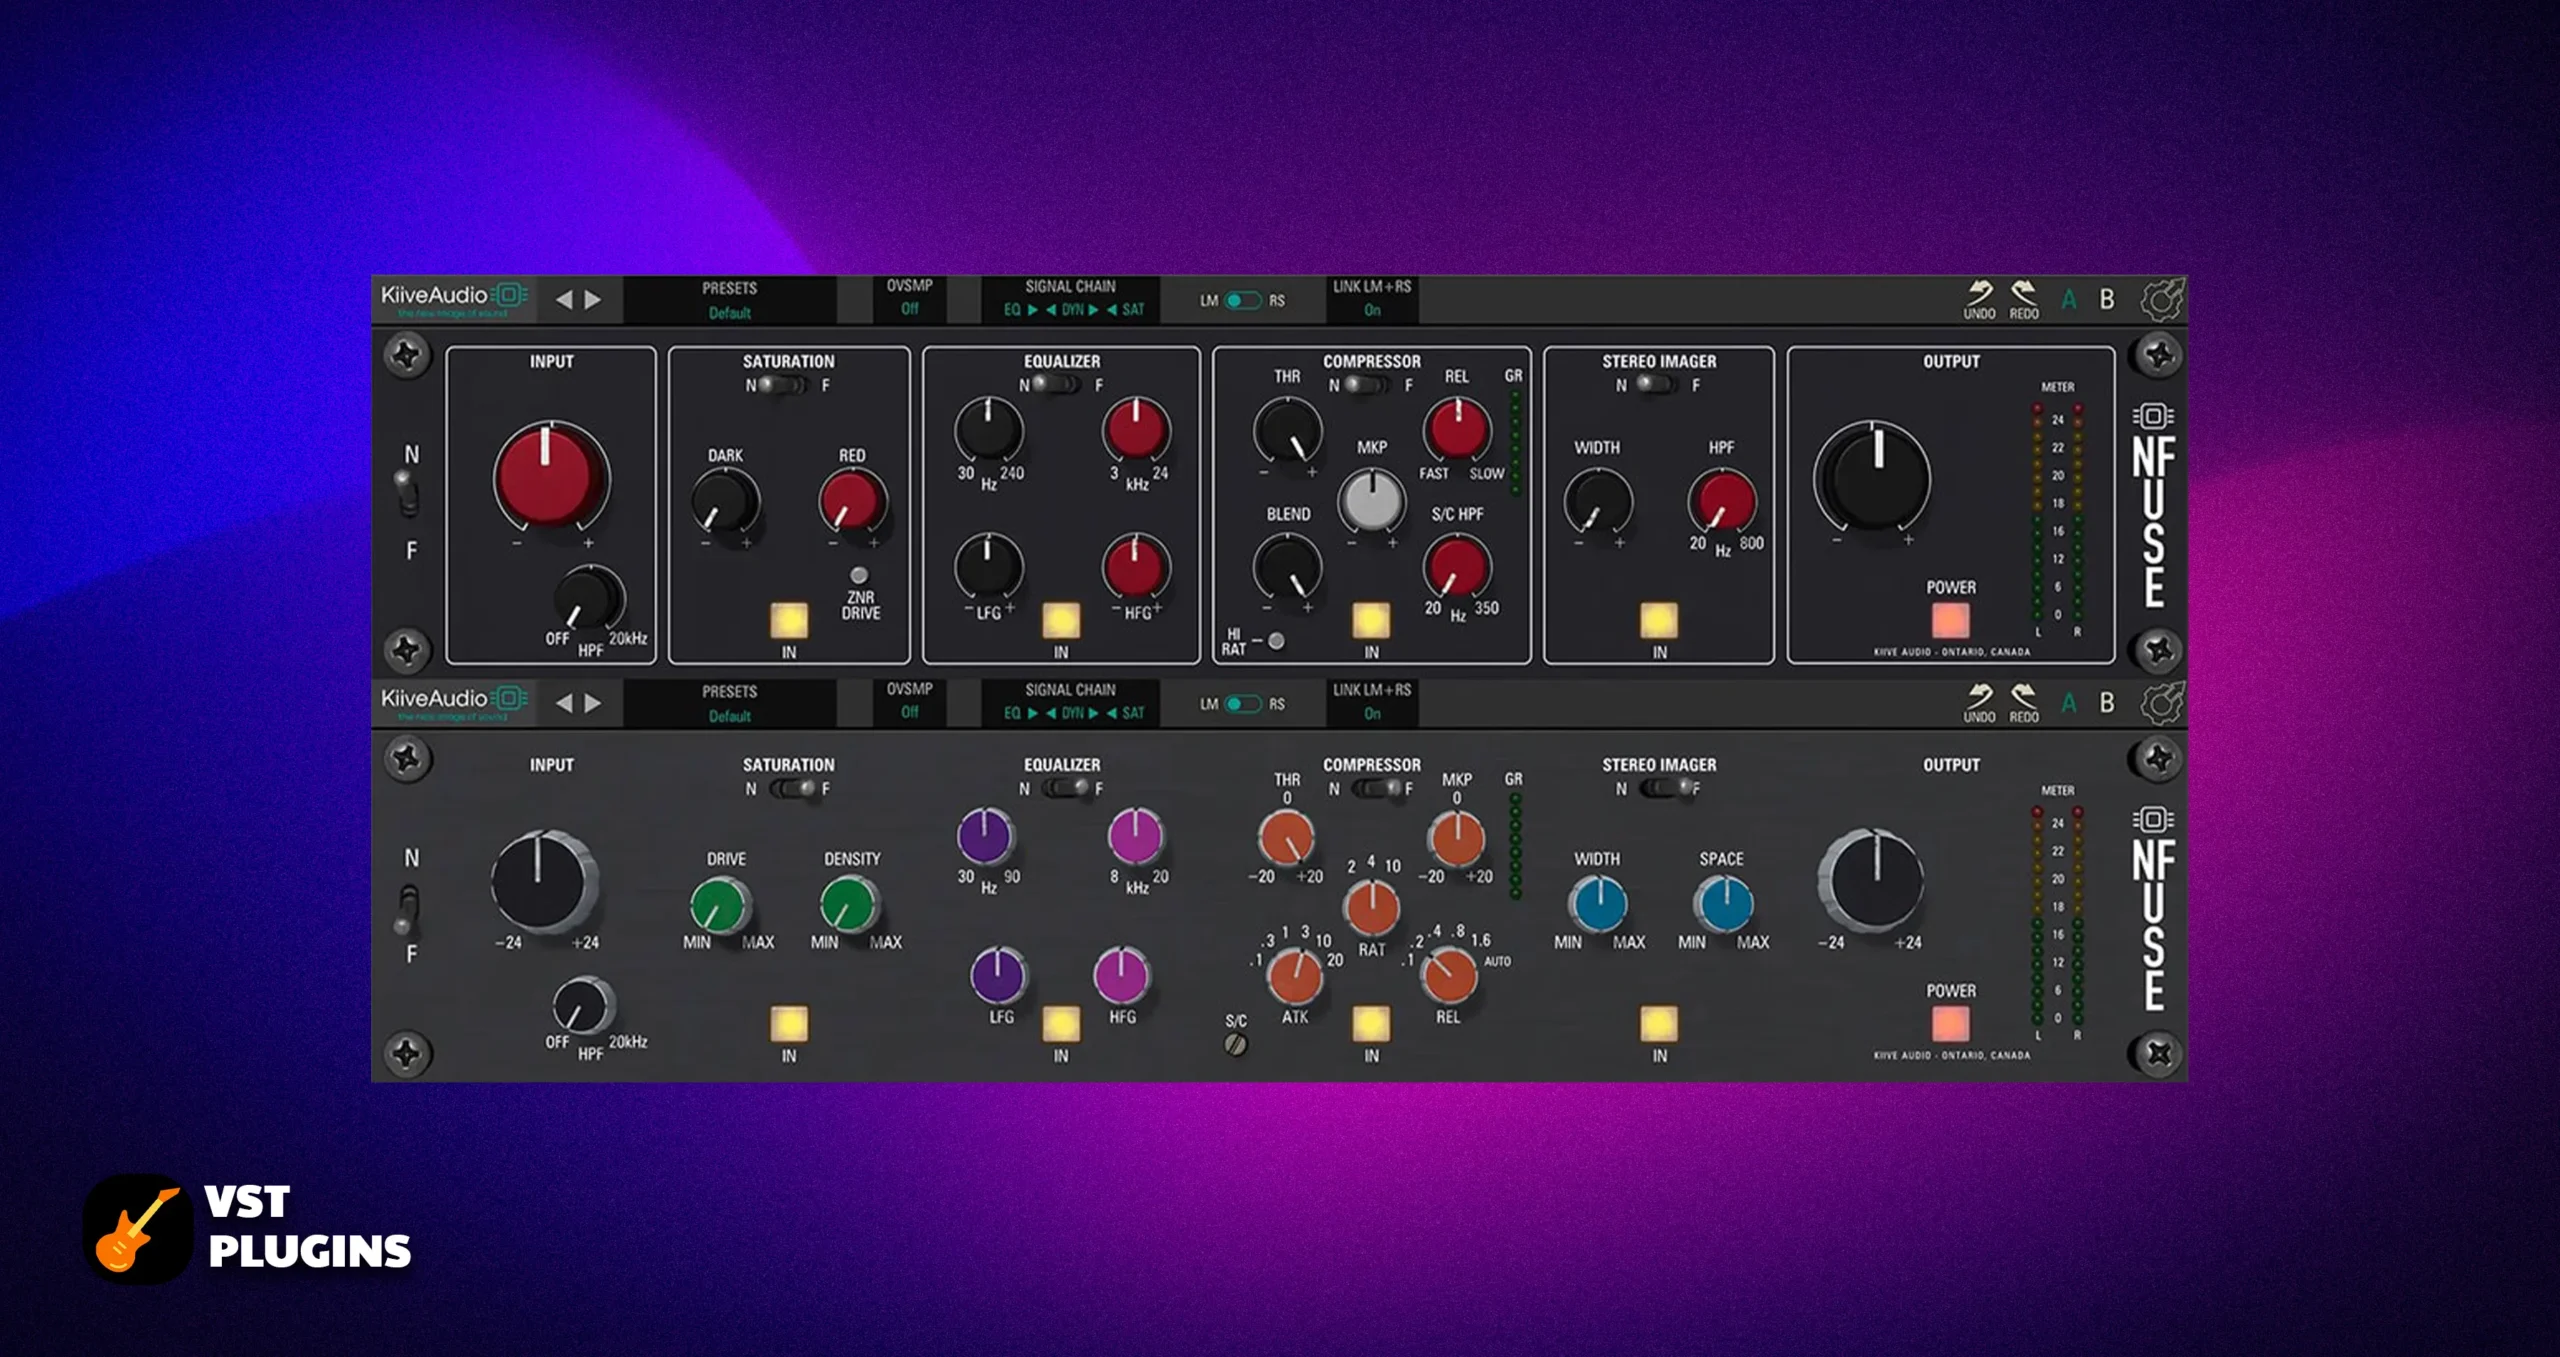Click next preset arrow in bottom plugin
The height and width of the screenshot is (1357, 2560).
(x=593, y=703)
